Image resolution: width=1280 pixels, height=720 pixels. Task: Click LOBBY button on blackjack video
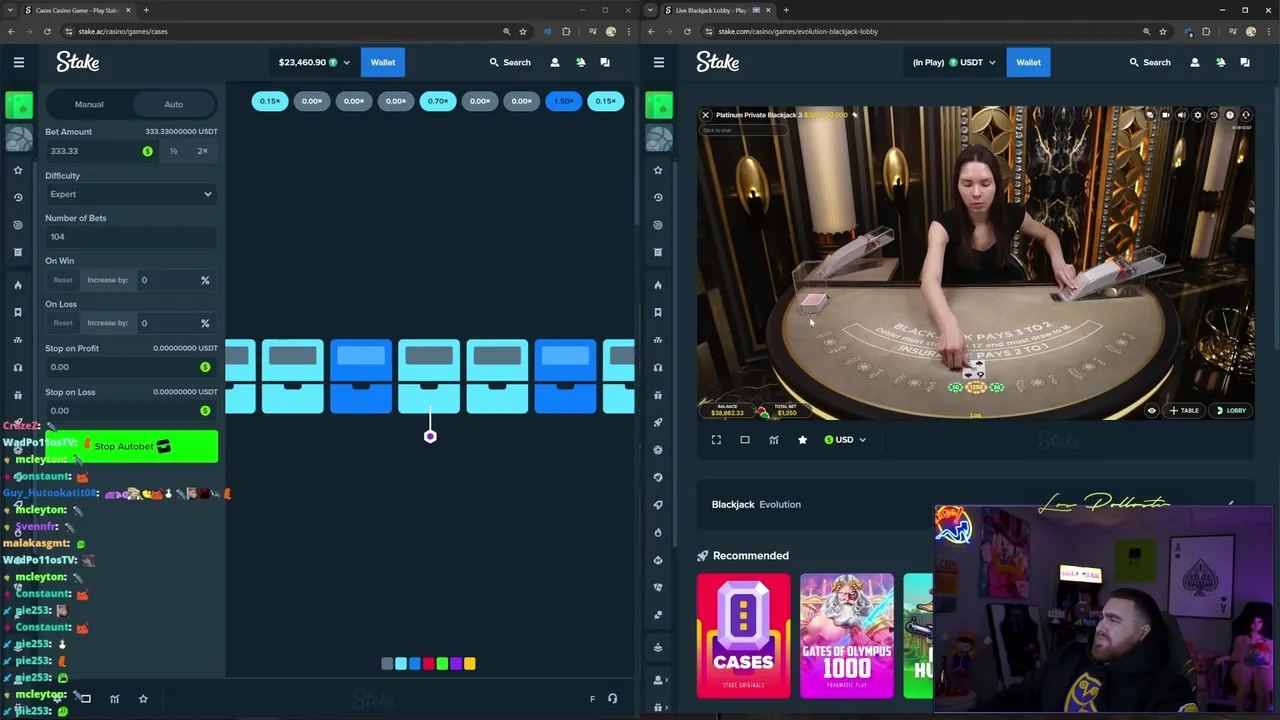[1231, 410]
